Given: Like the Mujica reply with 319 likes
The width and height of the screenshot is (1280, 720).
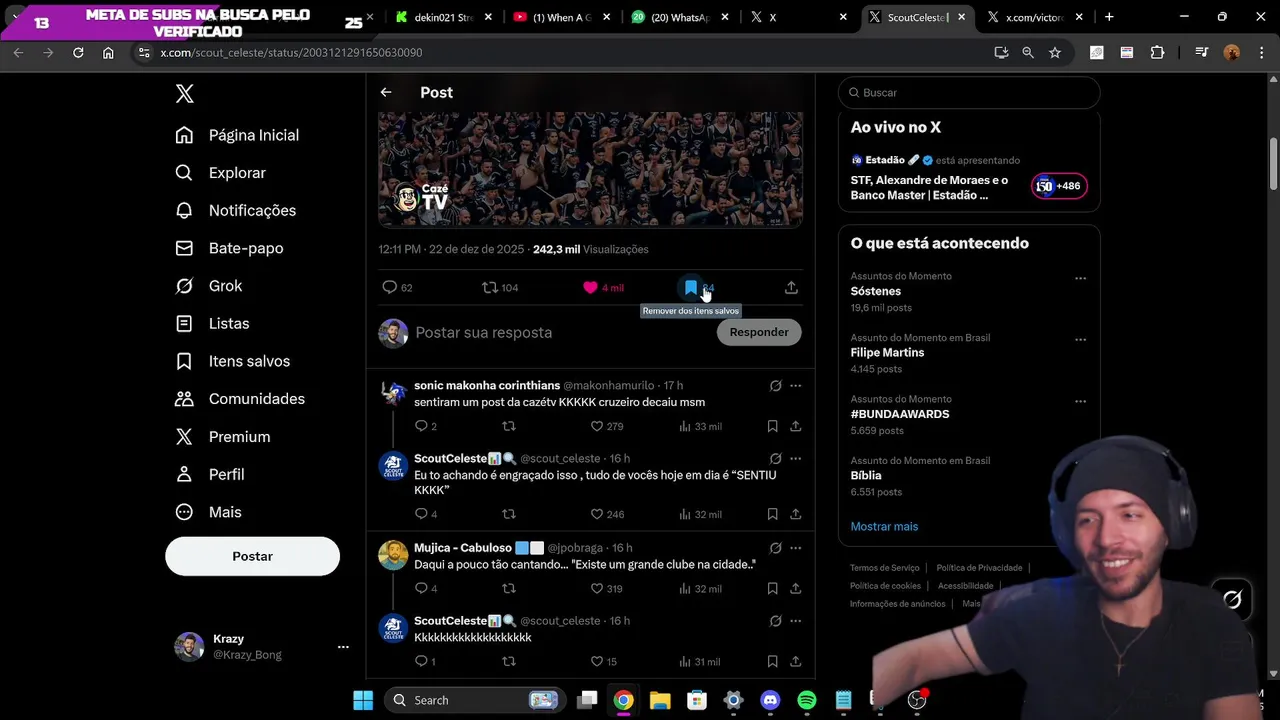Looking at the screenshot, I should [597, 589].
